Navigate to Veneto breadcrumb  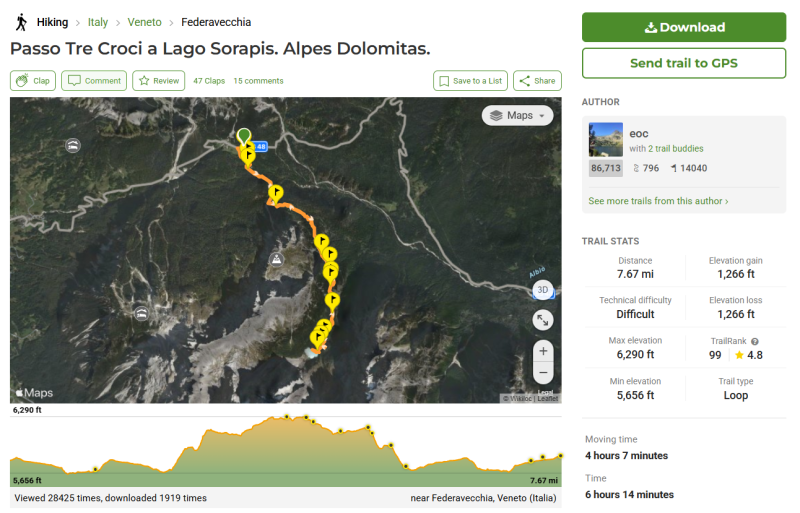tap(144, 22)
